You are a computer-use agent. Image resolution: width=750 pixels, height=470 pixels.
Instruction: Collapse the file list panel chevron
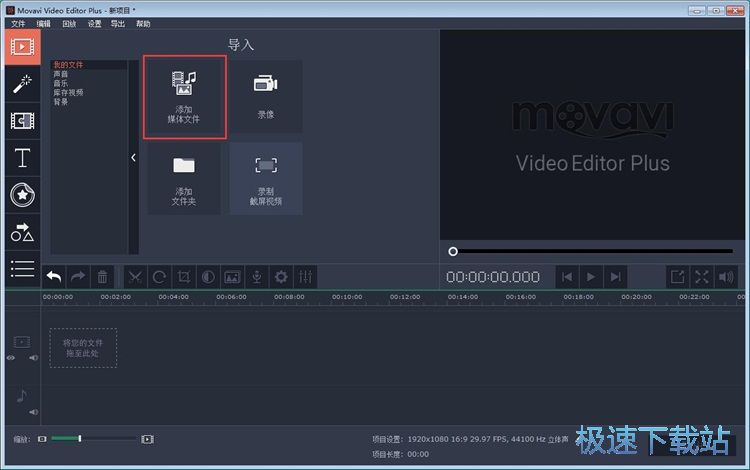tap(133, 157)
